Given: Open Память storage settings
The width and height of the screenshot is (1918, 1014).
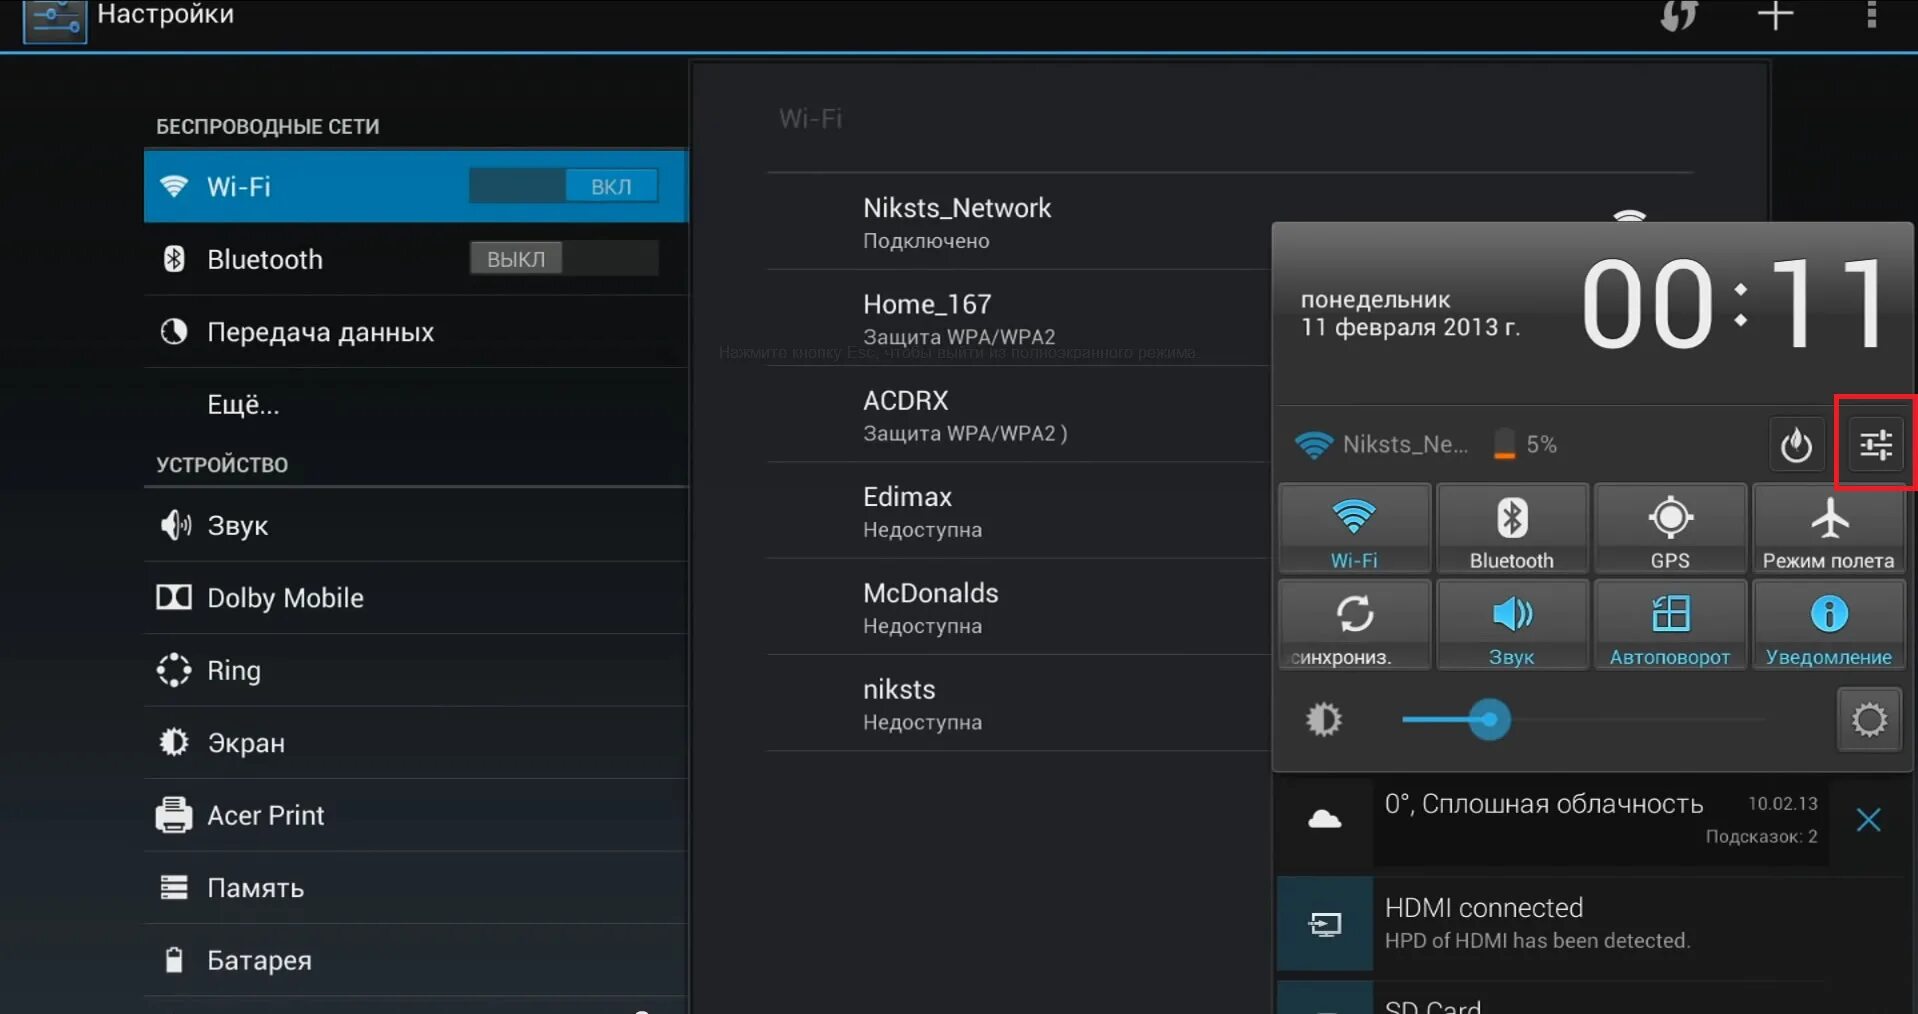Looking at the screenshot, I should click(416, 888).
